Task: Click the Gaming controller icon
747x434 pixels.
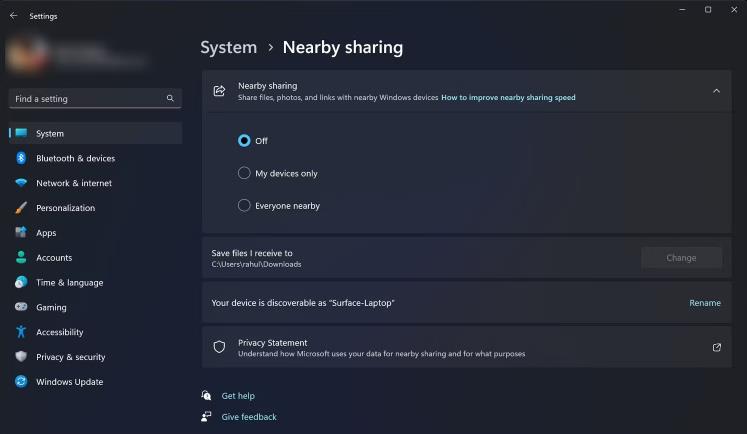Action: pos(21,307)
